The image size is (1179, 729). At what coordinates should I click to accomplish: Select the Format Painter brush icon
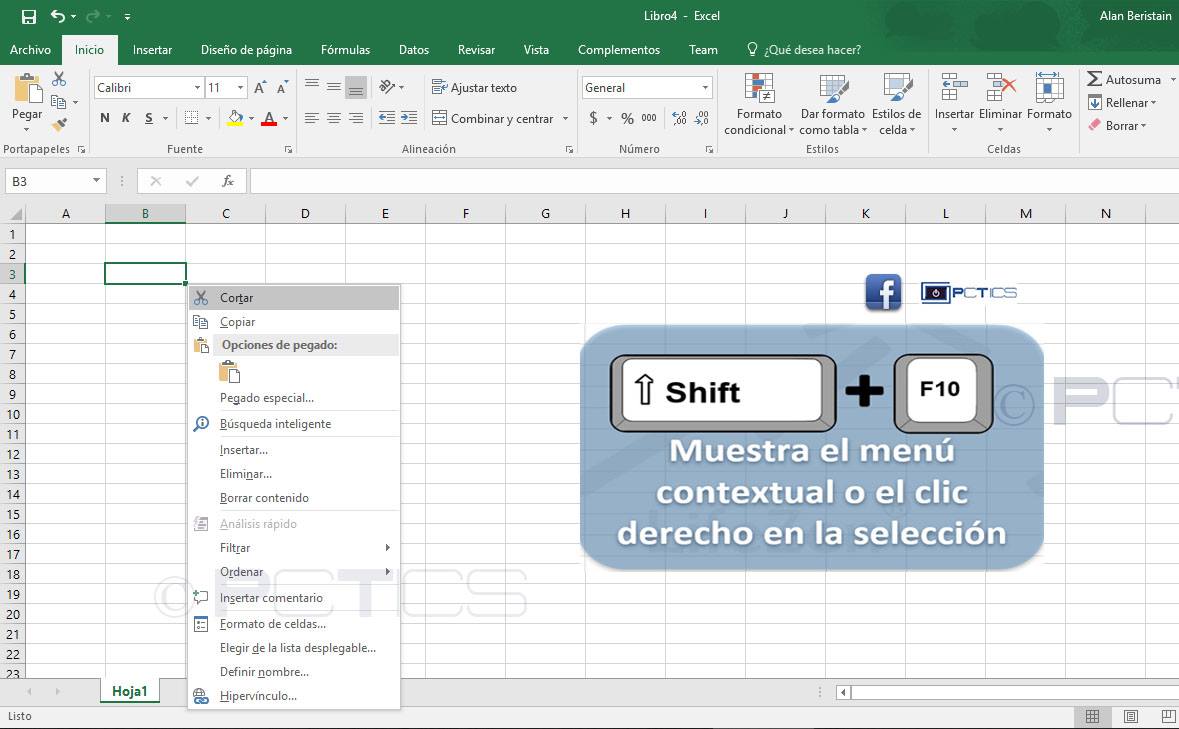[59, 124]
